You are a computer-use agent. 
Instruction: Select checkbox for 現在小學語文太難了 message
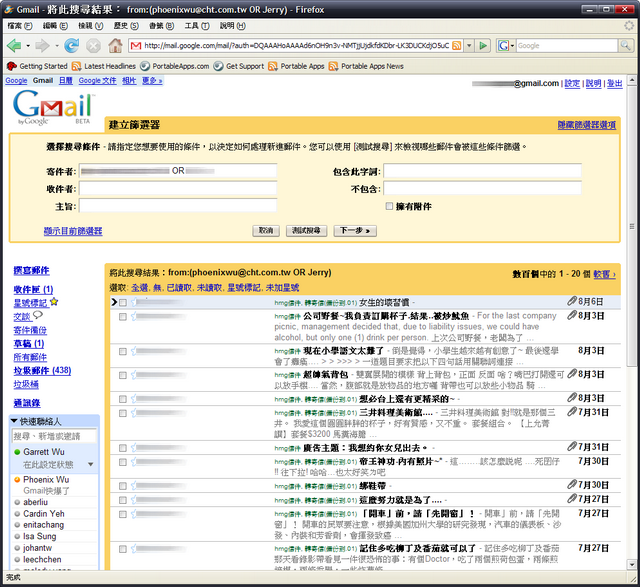coord(123,351)
